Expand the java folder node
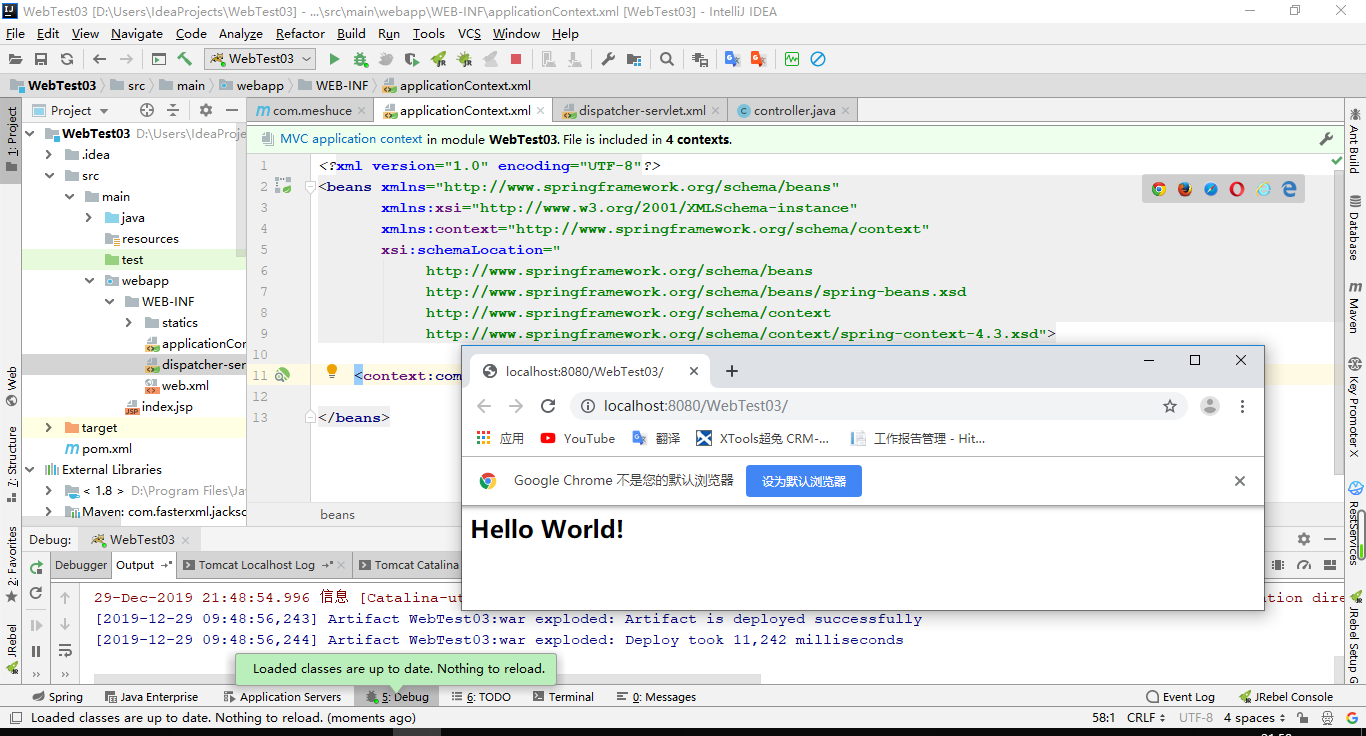 [x=89, y=217]
